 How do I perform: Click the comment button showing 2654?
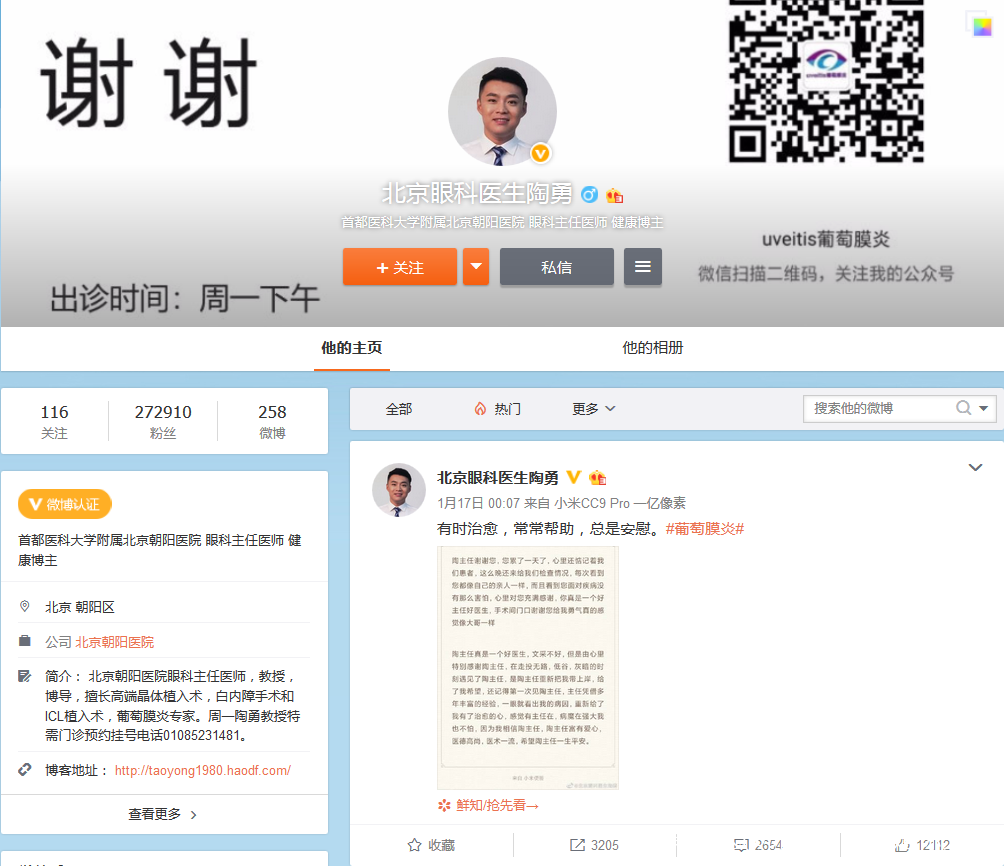(x=758, y=845)
